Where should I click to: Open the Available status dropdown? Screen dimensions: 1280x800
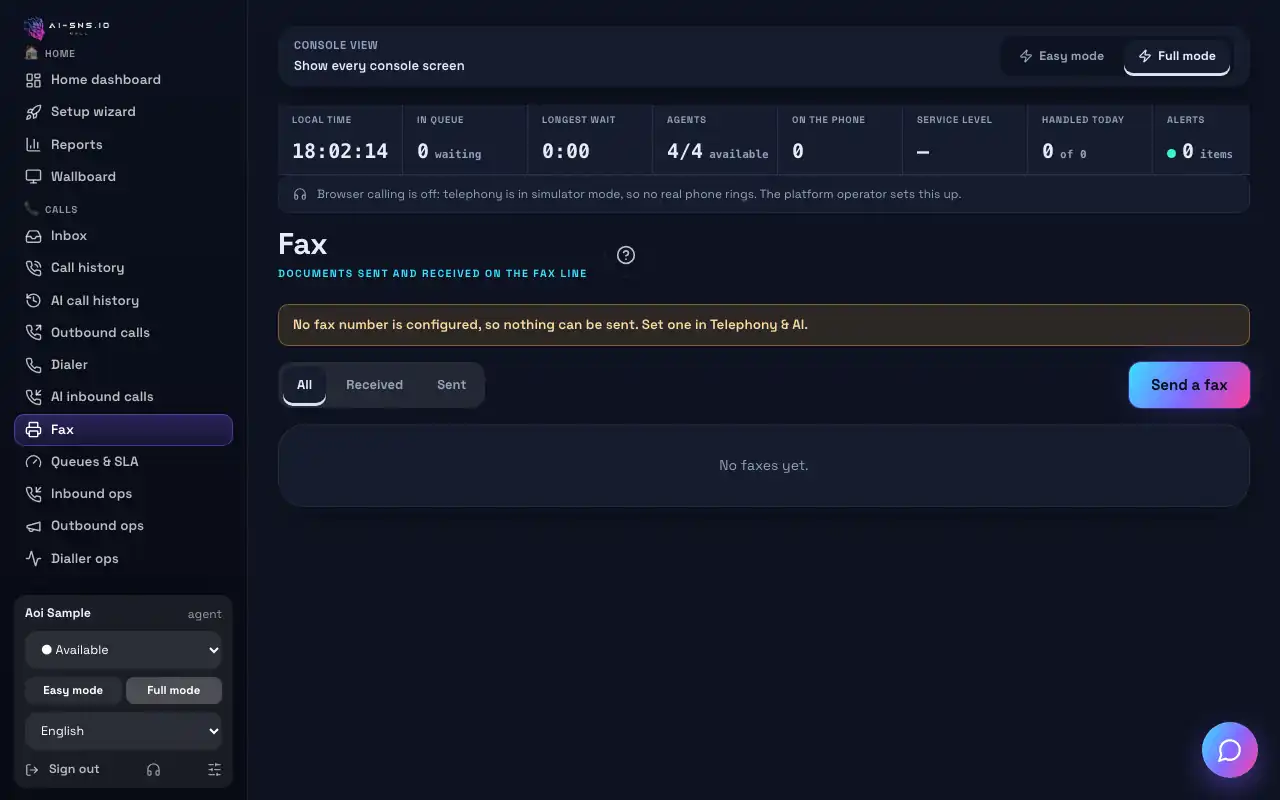[x=124, y=650]
